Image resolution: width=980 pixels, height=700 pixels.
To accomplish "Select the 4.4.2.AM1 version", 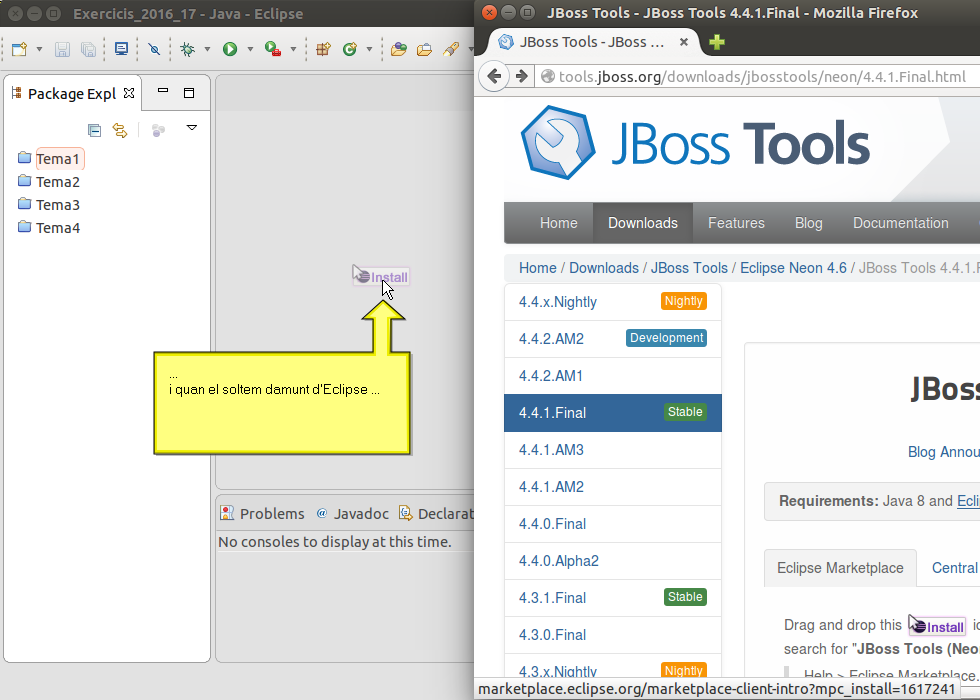I will pos(612,376).
